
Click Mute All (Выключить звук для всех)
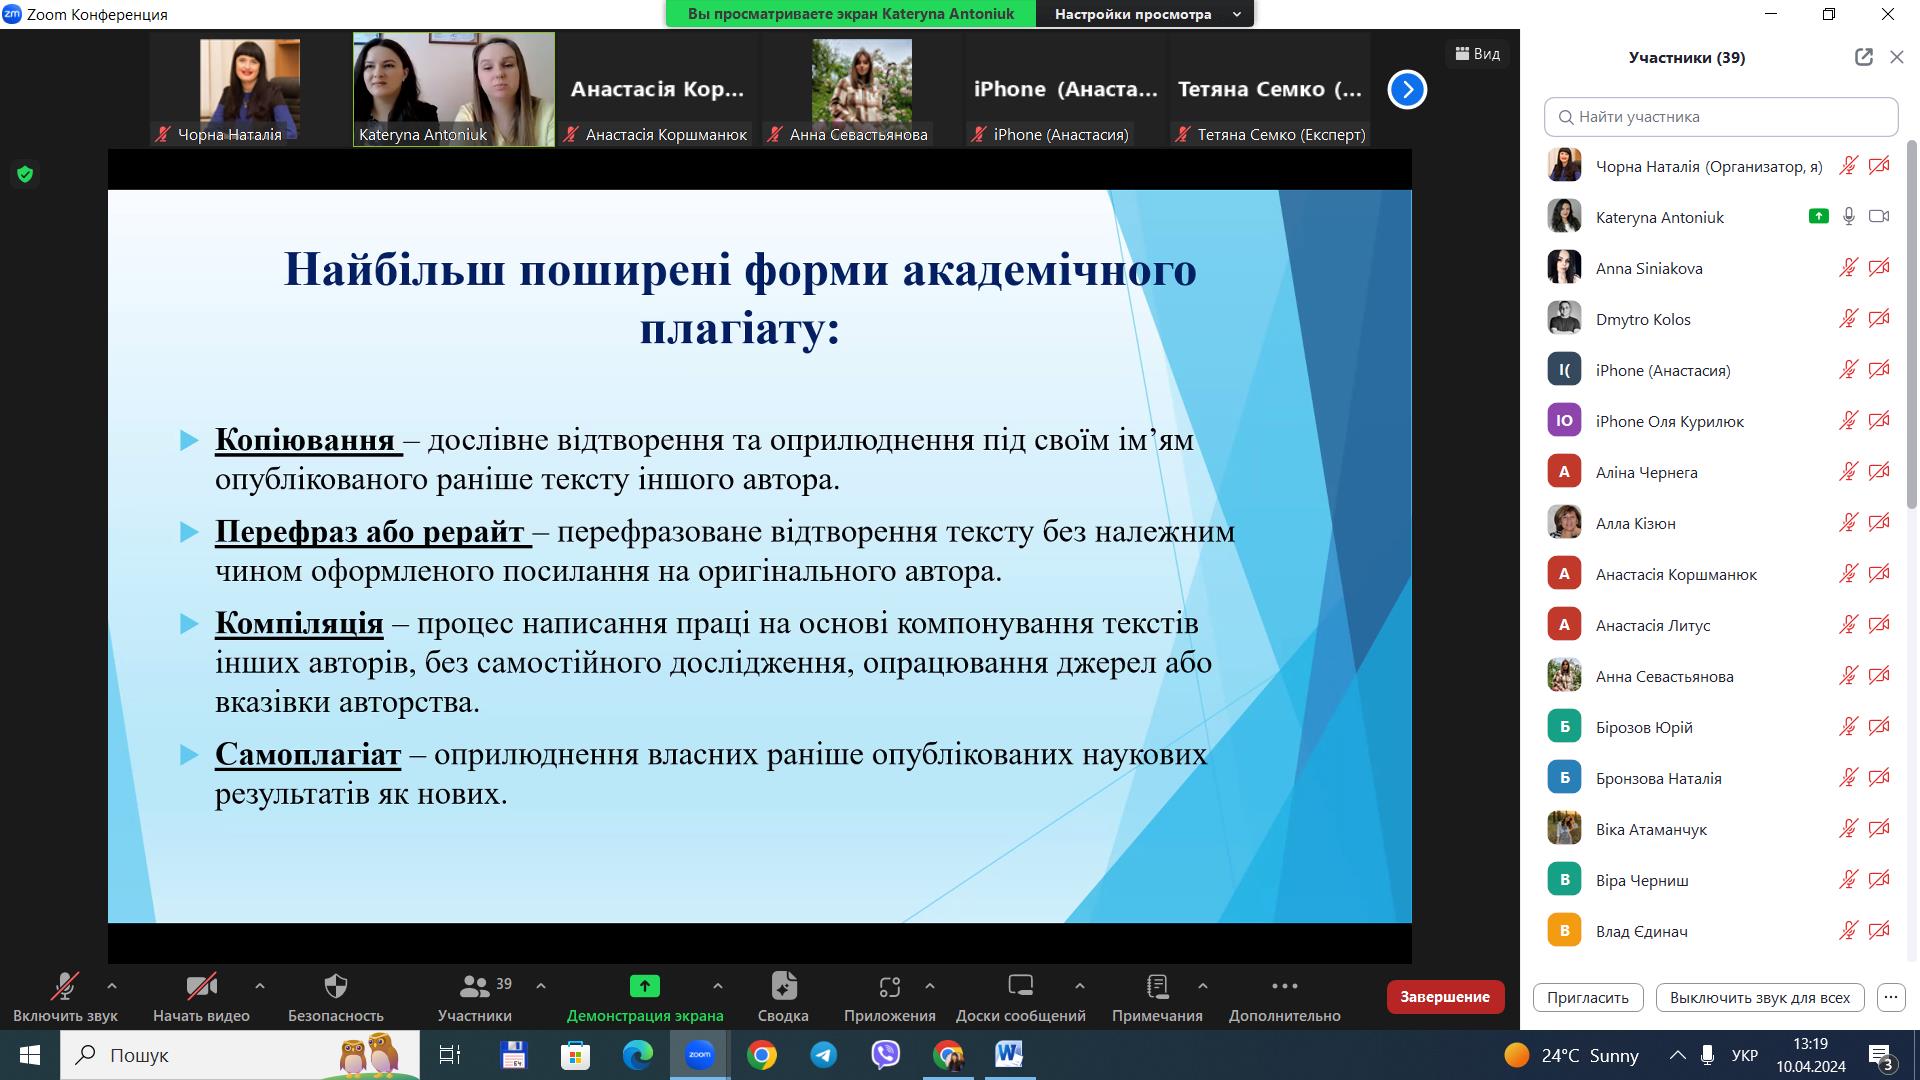coord(1759,997)
